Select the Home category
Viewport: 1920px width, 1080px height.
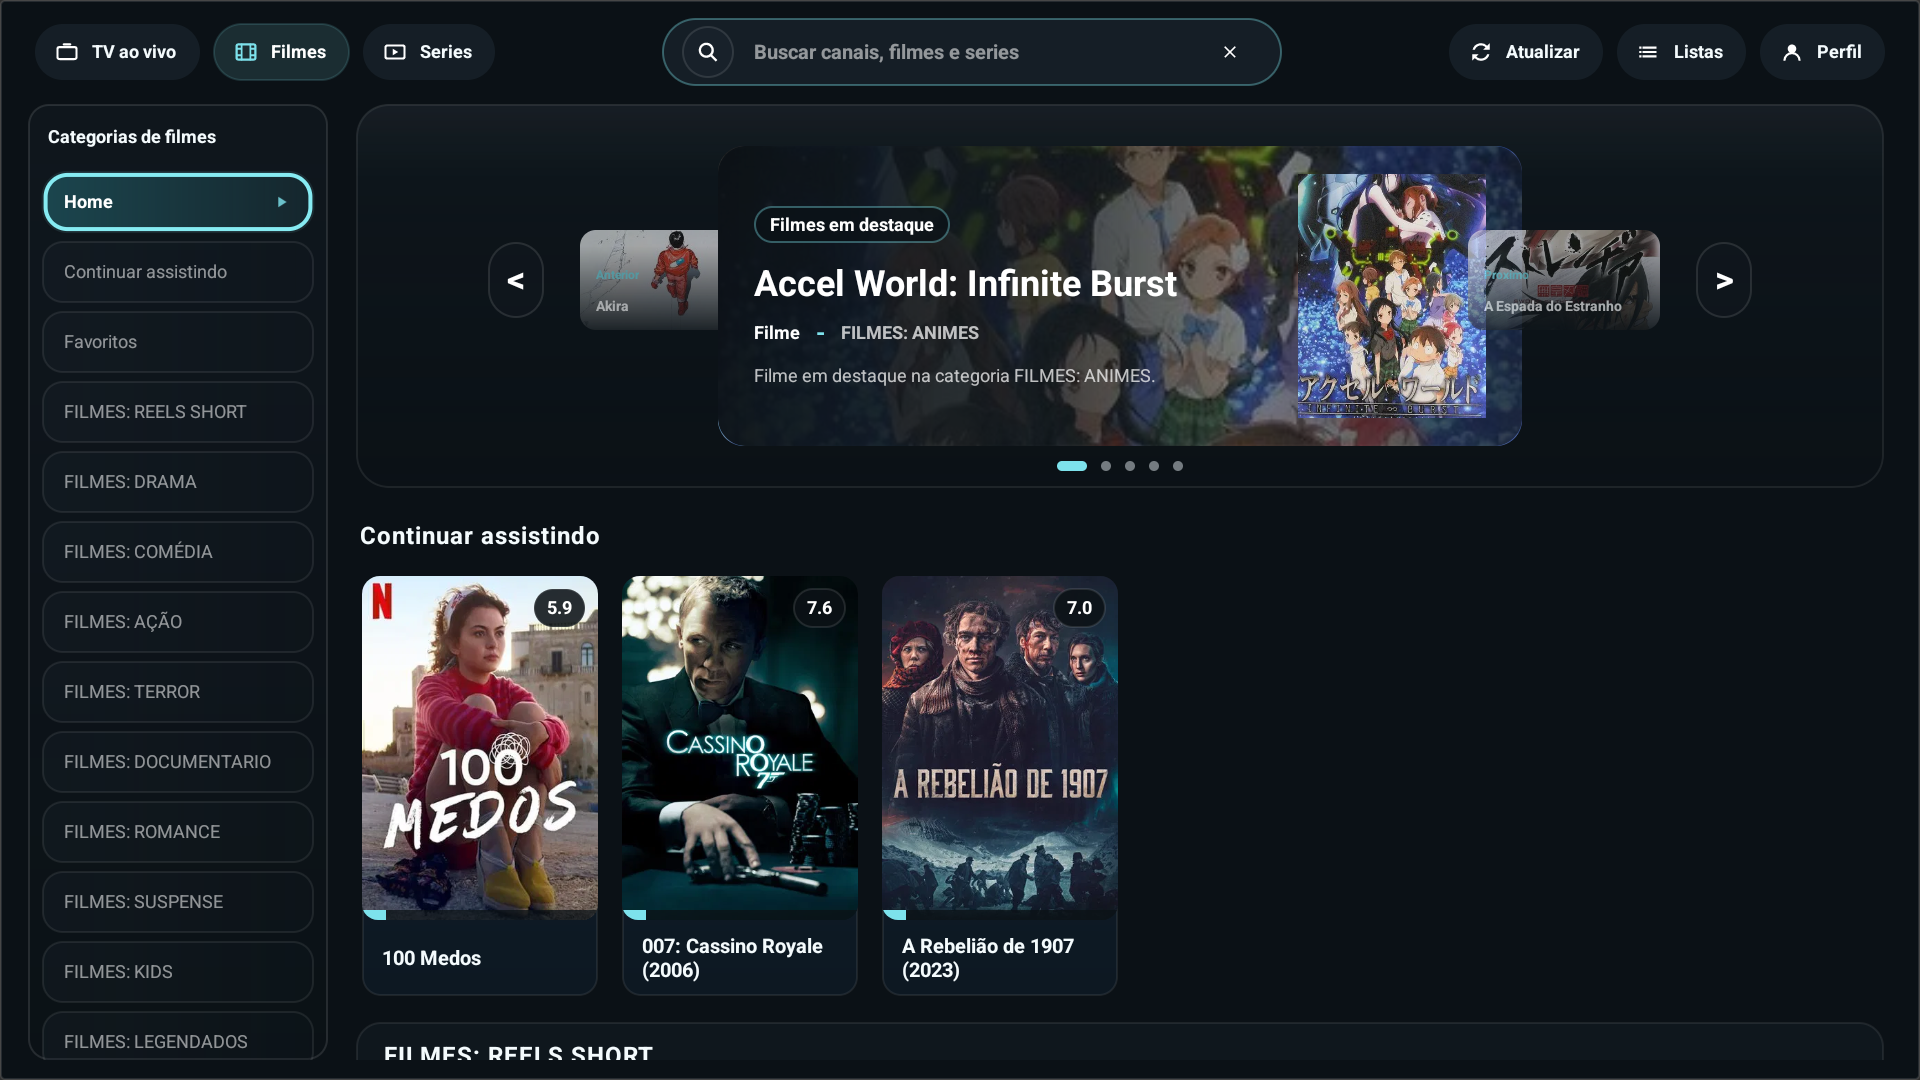[x=178, y=202]
